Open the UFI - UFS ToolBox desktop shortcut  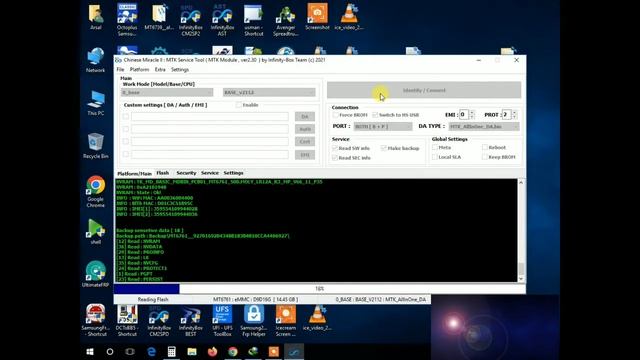point(222,320)
